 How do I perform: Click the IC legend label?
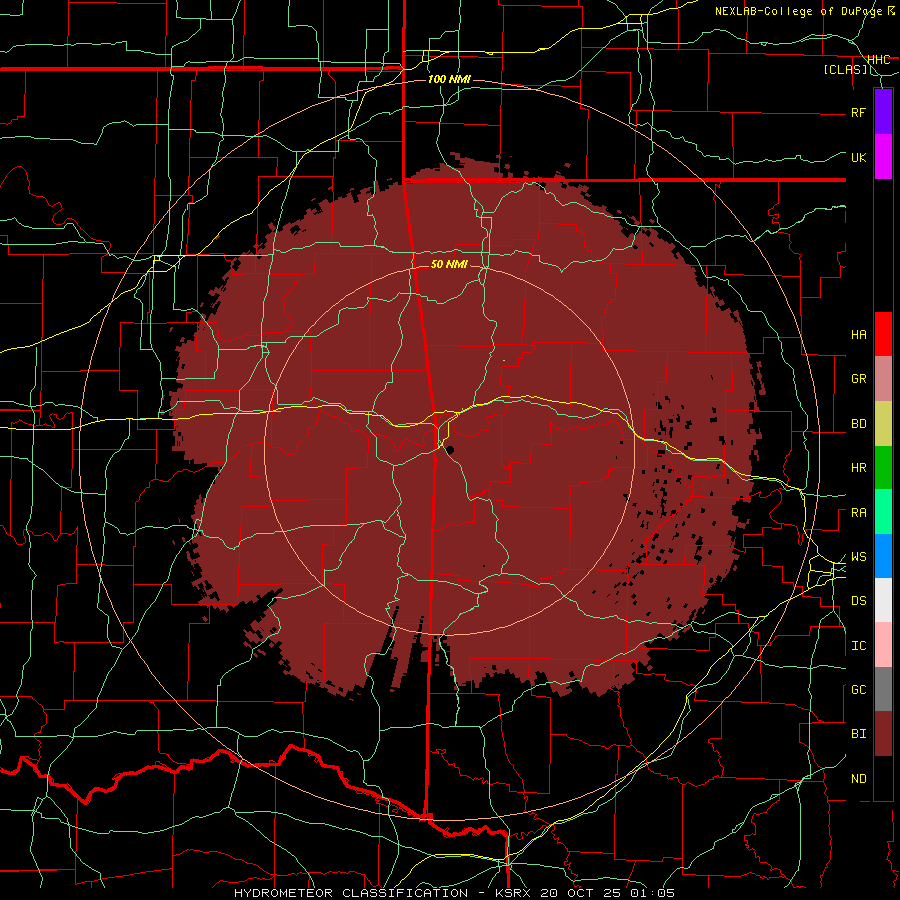[x=858, y=646]
